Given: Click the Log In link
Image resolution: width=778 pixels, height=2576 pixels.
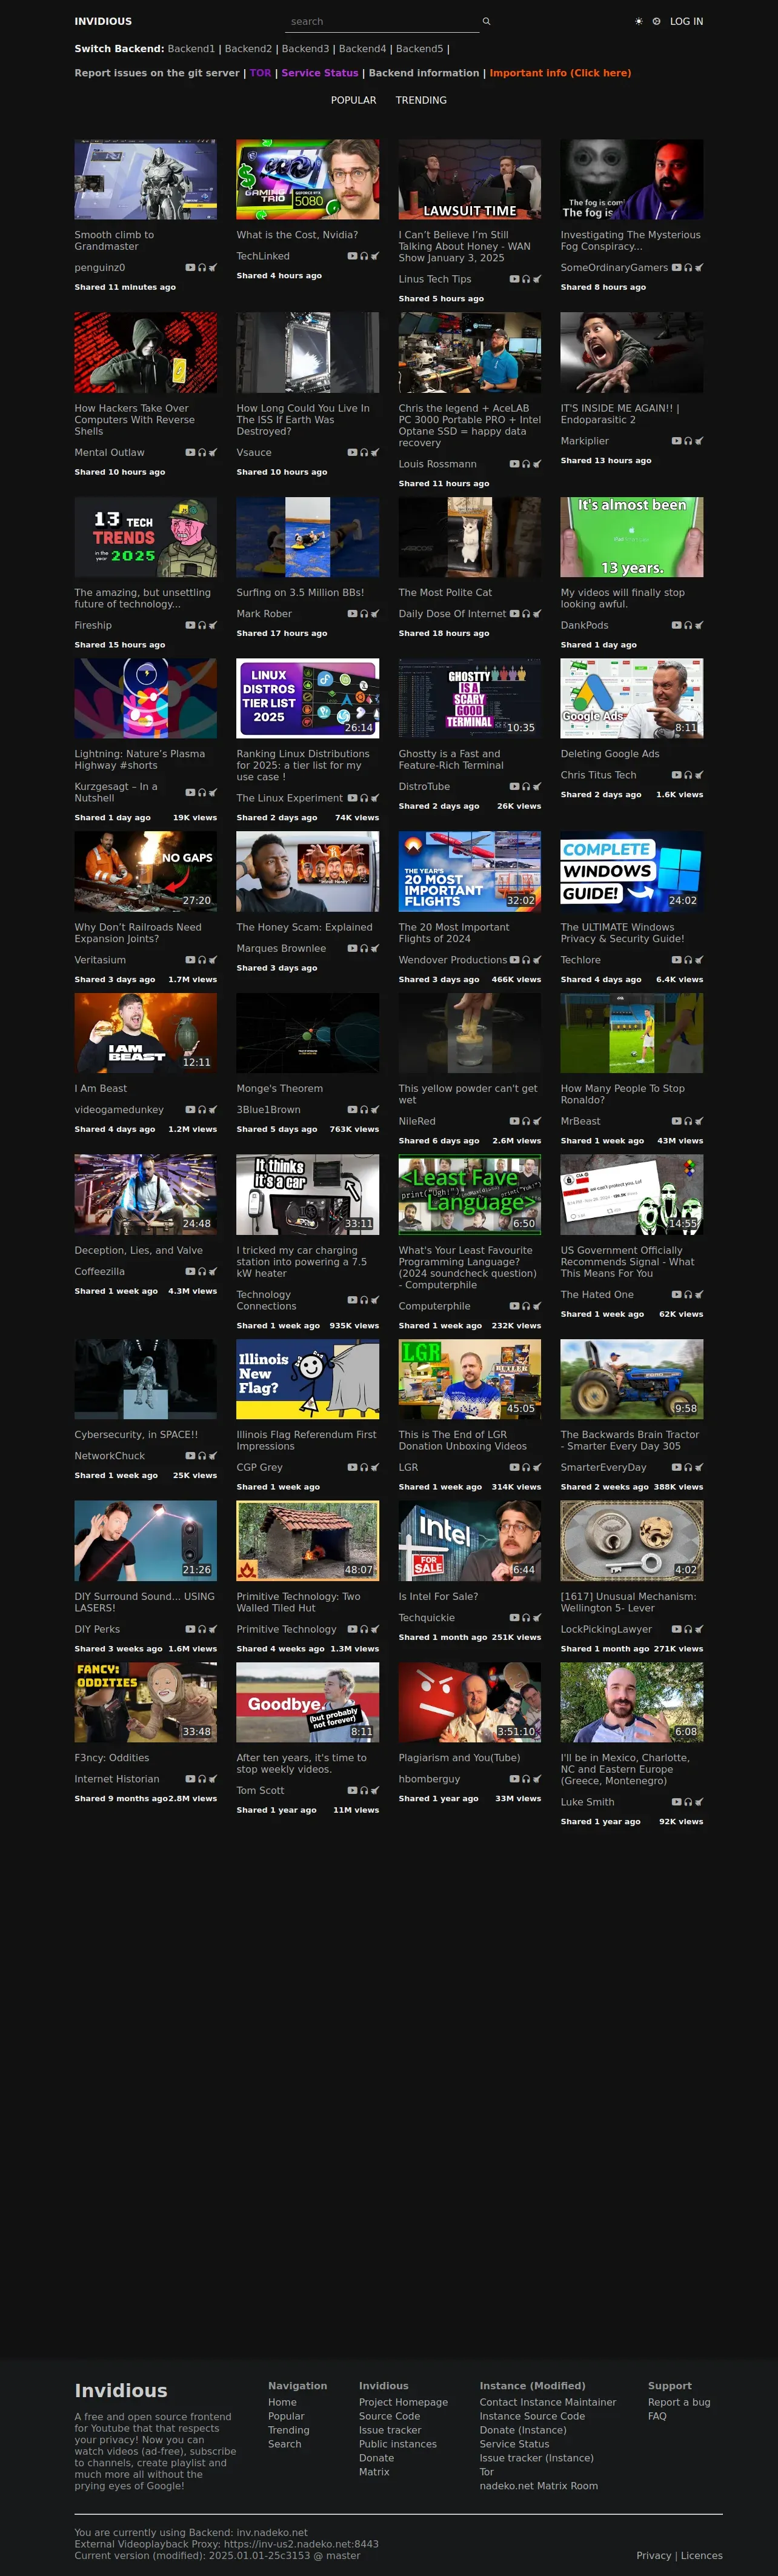Looking at the screenshot, I should pyautogui.click(x=686, y=21).
